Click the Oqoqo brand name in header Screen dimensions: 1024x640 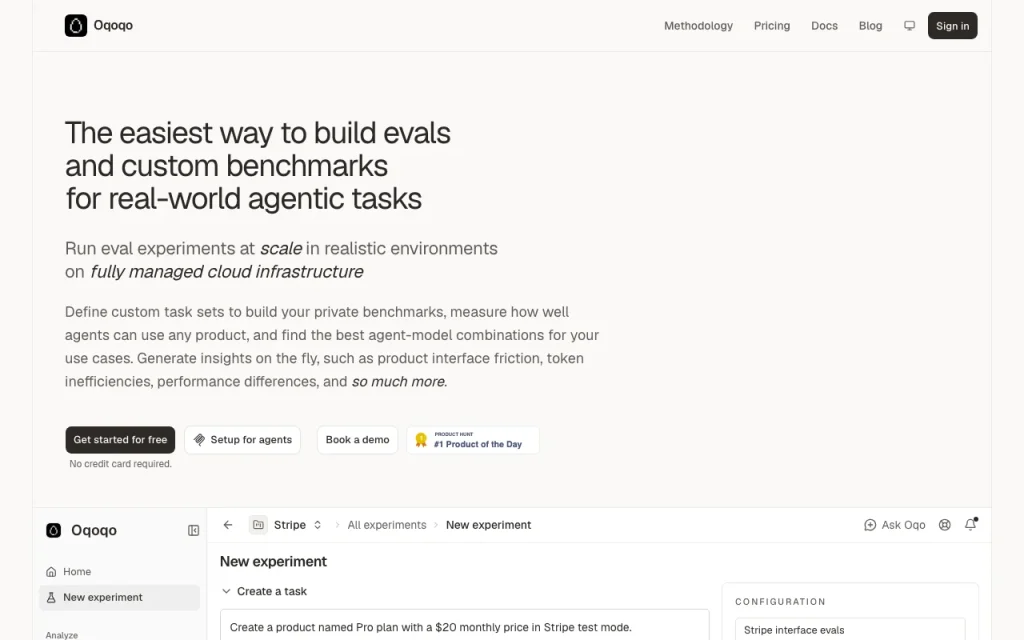113,25
